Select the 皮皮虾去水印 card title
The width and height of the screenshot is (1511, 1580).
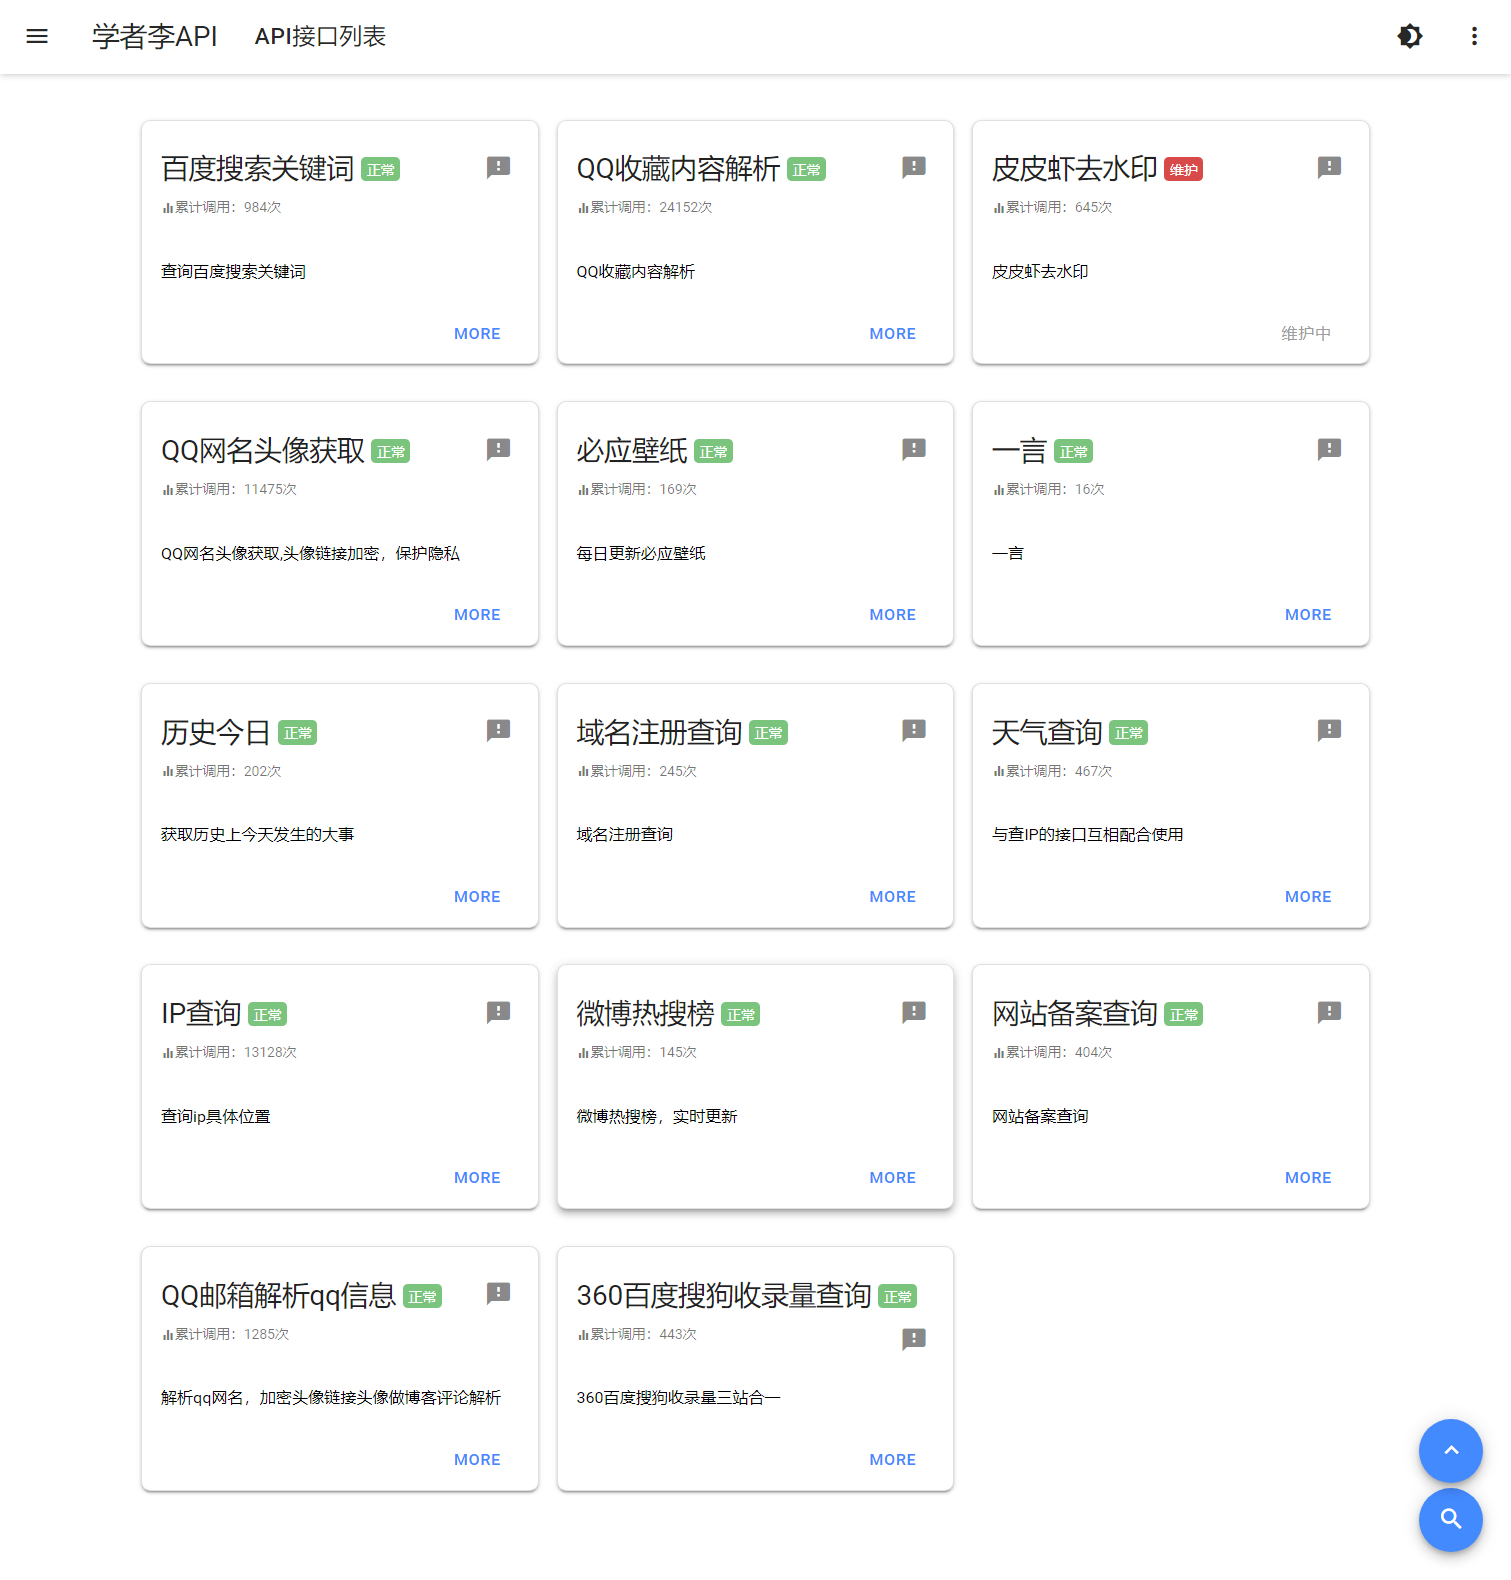[1075, 169]
